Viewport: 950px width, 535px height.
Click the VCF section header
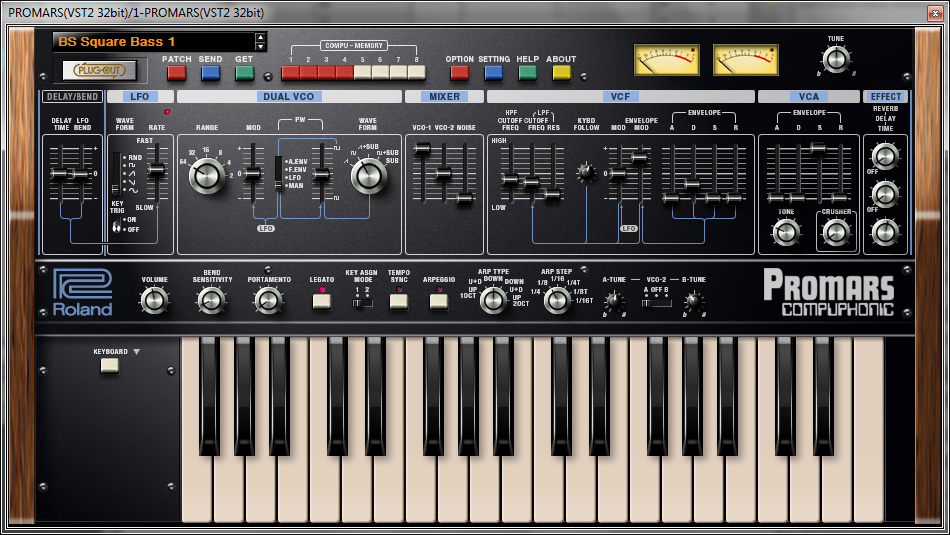tap(620, 96)
